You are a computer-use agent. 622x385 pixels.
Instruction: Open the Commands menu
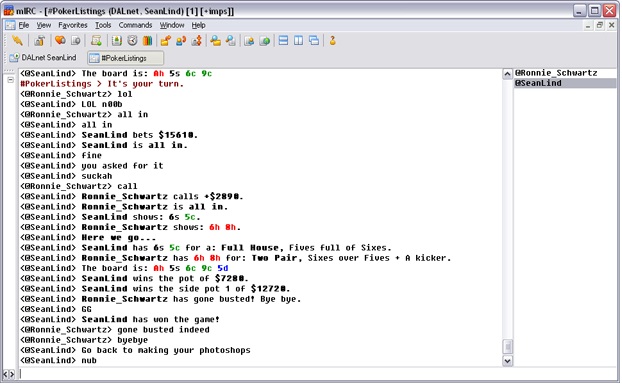click(x=135, y=25)
